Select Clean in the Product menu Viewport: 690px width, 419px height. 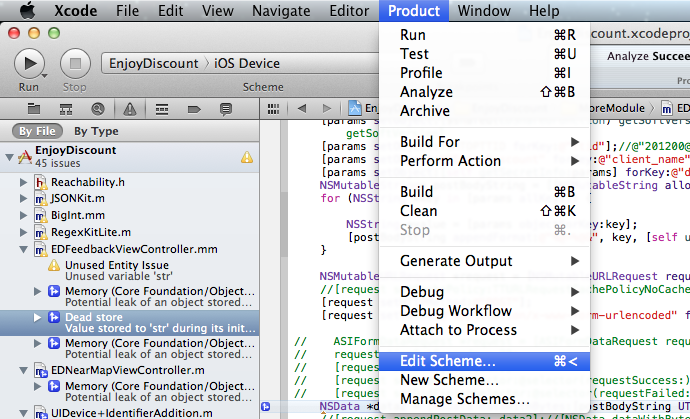[418, 211]
